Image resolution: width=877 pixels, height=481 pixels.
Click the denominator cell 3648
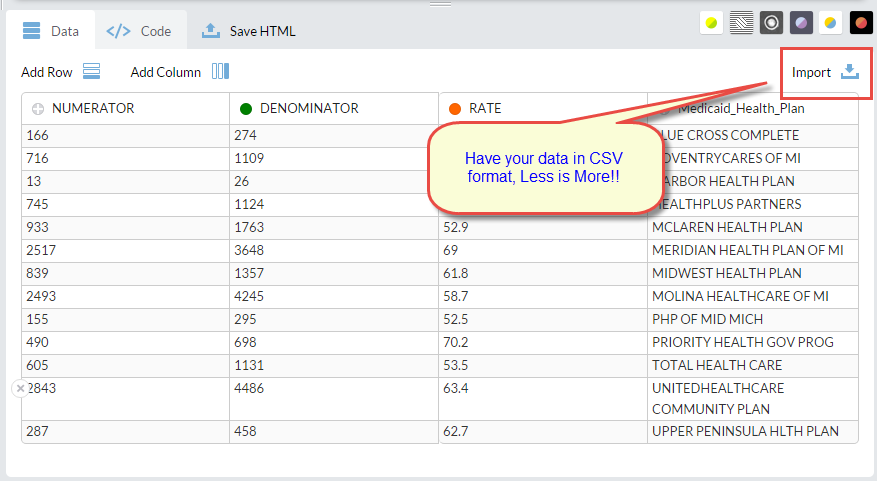(x=334, y=251)
